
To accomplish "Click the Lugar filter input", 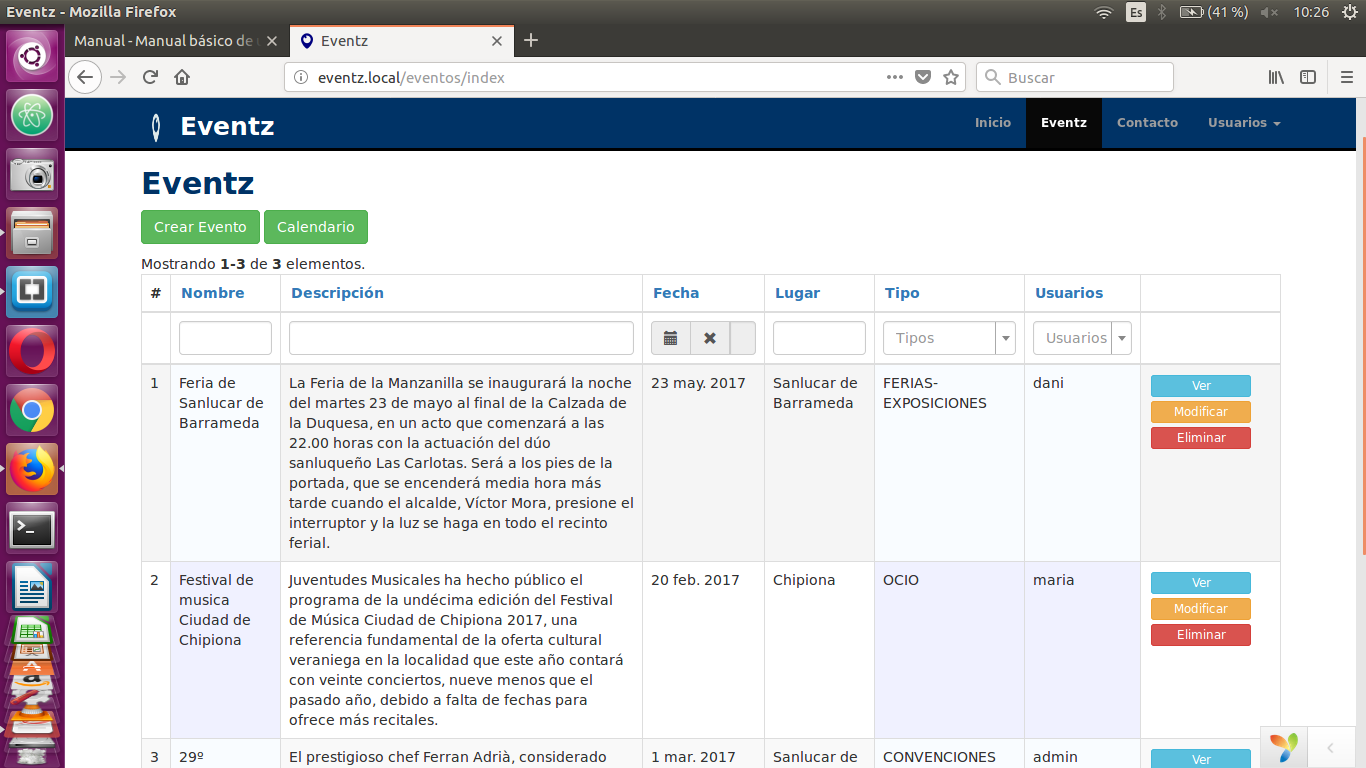I will click(819, 338).
